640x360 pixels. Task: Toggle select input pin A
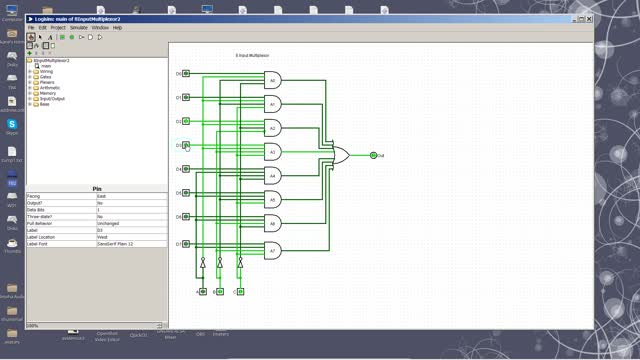tap(203, 291)
